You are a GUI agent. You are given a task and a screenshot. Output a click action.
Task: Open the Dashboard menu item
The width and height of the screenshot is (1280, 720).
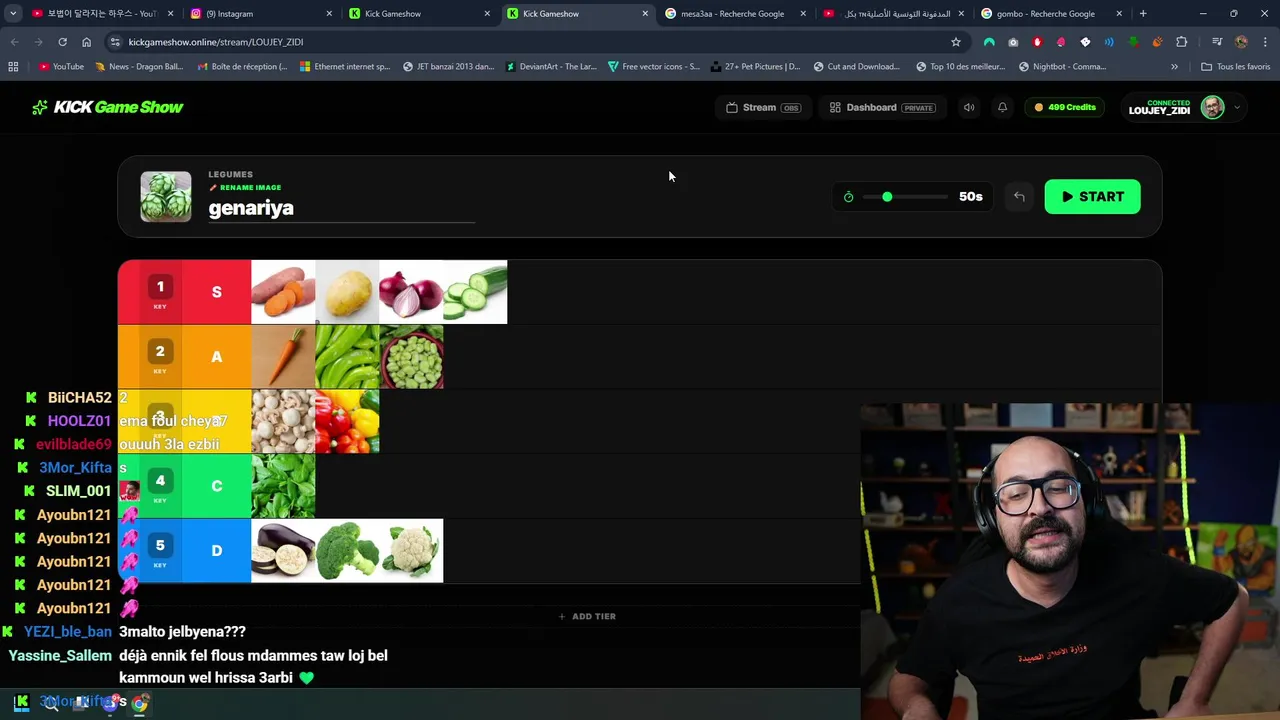[882, 107]
